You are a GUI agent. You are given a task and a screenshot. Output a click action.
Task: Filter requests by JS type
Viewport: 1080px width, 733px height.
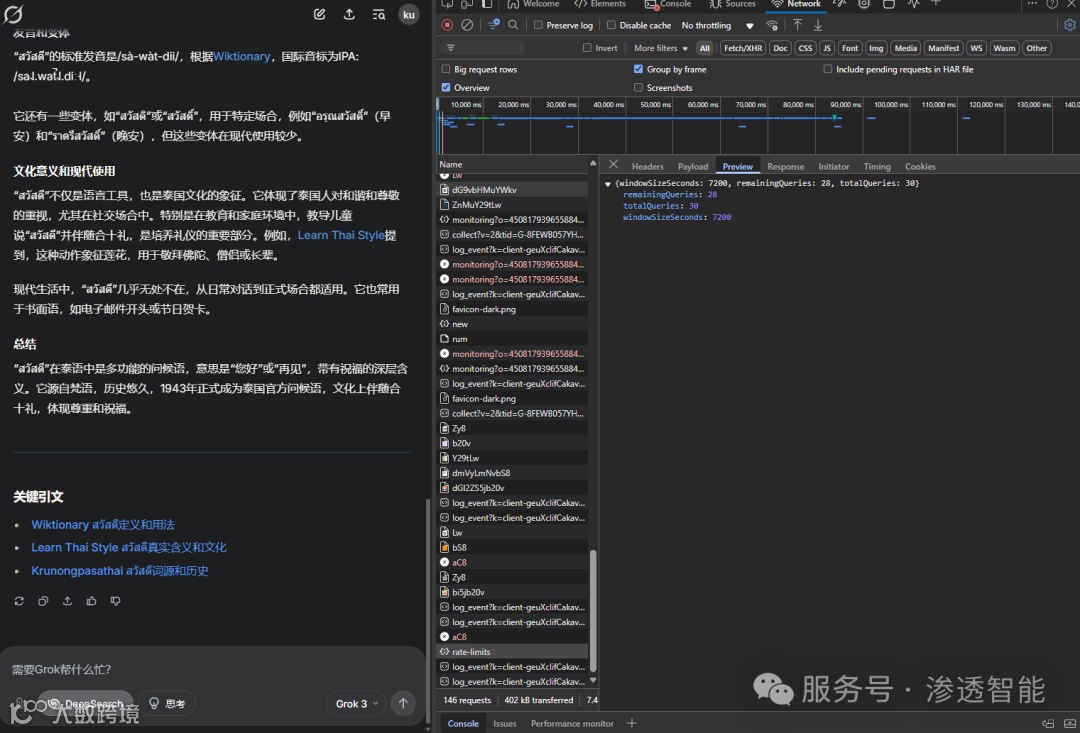point(827,48)
